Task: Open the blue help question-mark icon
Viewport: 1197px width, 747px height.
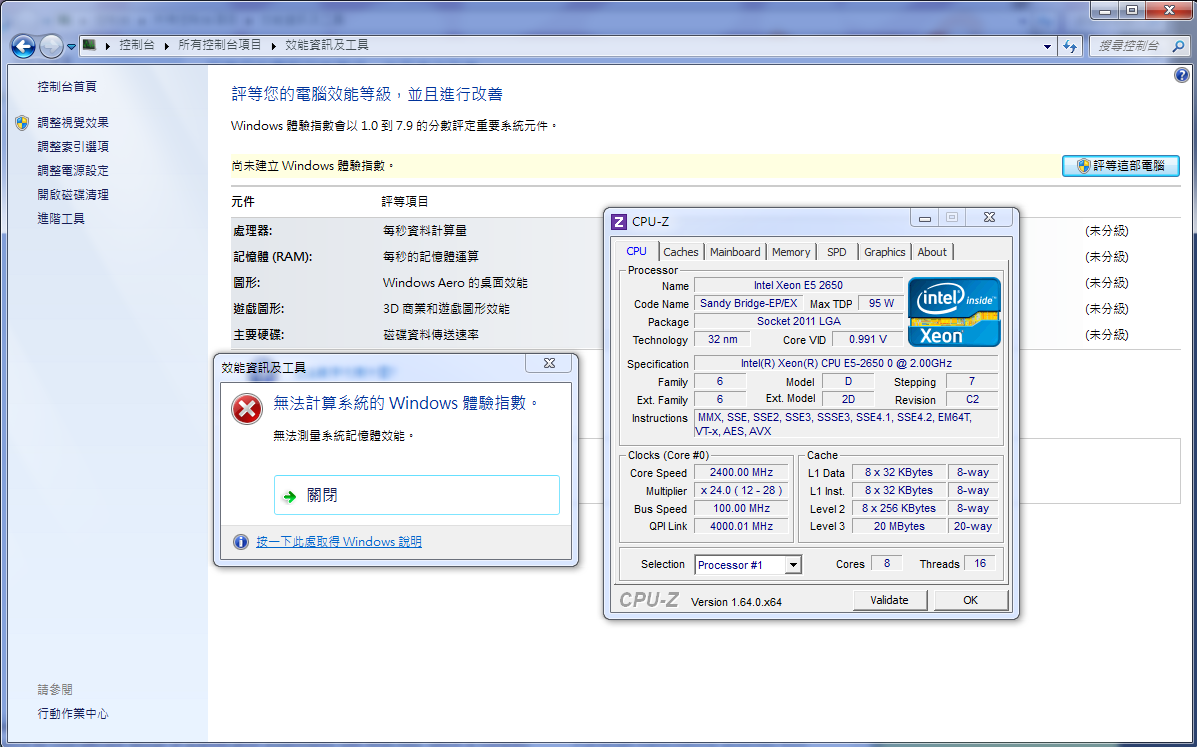Action: [1182, 75]
